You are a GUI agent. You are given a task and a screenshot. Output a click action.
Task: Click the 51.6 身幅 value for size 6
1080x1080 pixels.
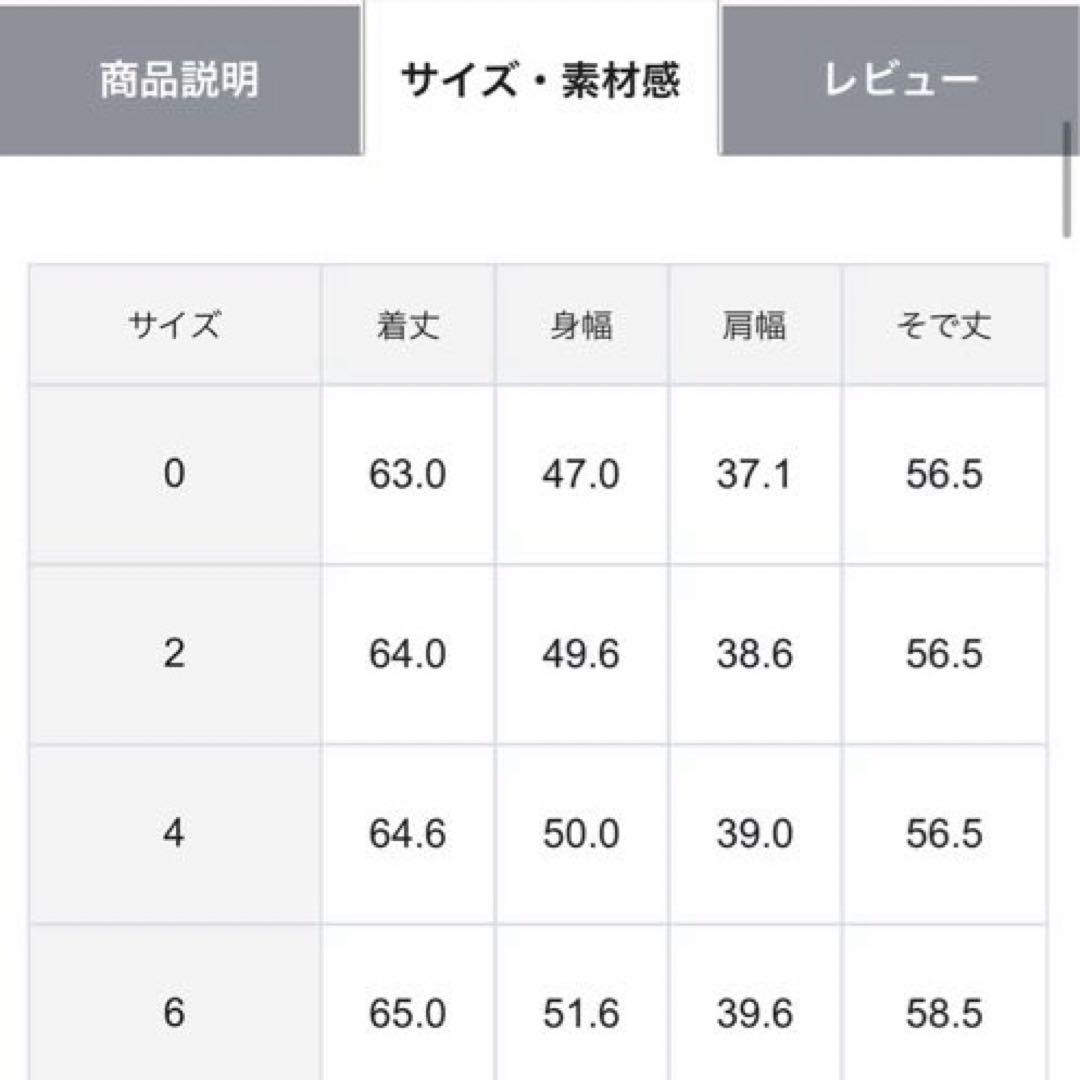pos(582,1012)
